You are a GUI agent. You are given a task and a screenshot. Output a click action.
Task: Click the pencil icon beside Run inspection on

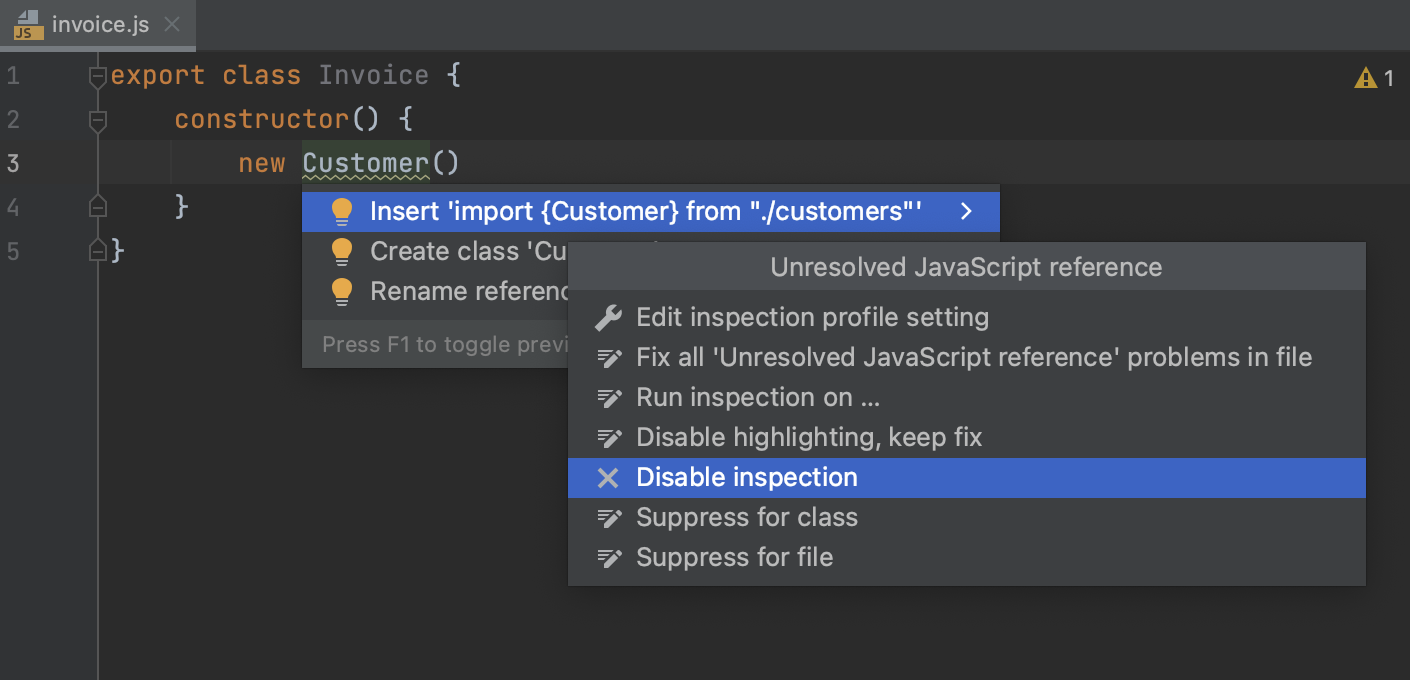(610, 397)
